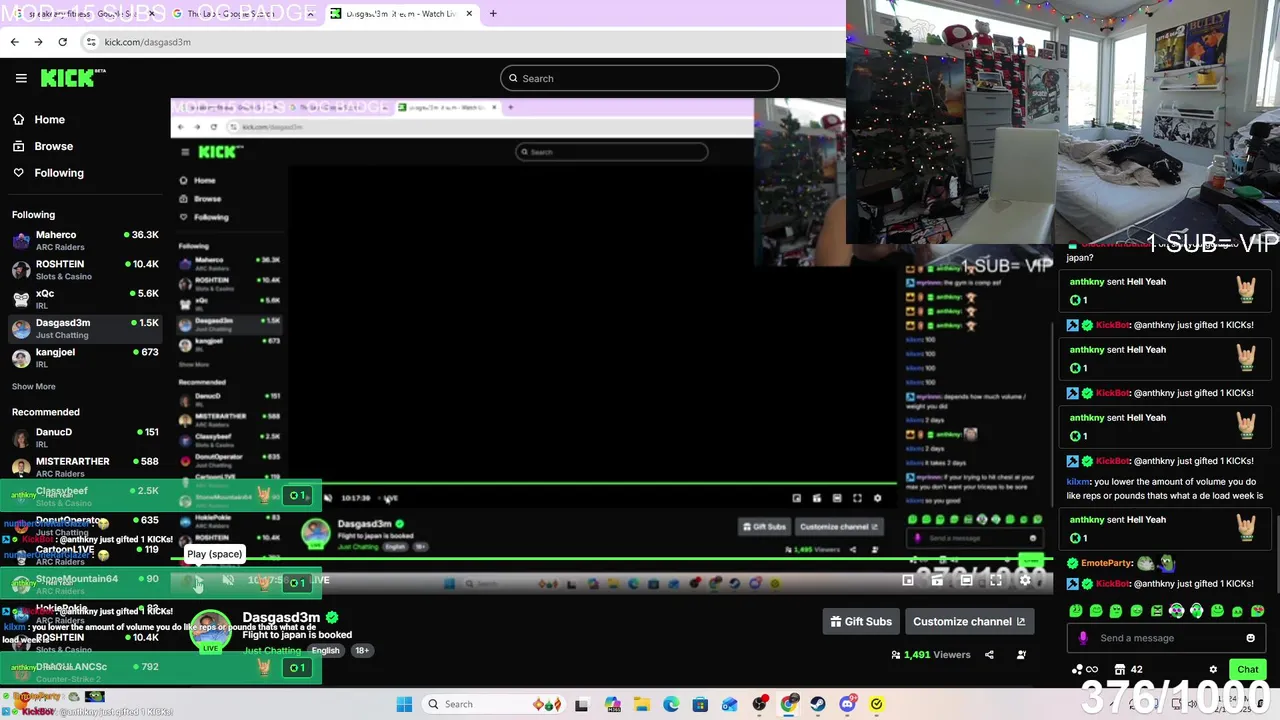Play the stream video
Image resolution: width=1280 pixels, height=720 pixels.
pos(198,580)
